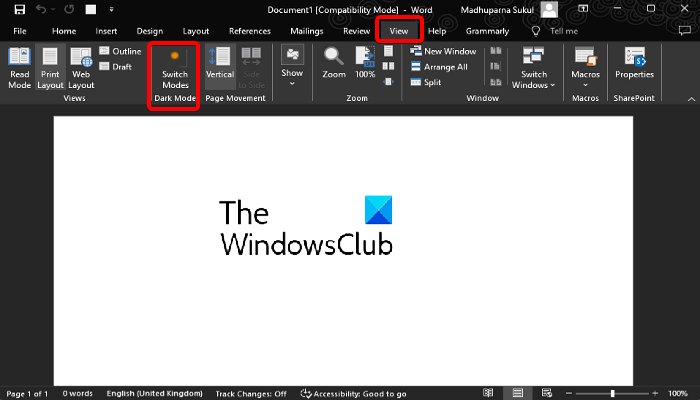Click the Macros icon
This screenshot has width=700, height=400.
[585, 58]
